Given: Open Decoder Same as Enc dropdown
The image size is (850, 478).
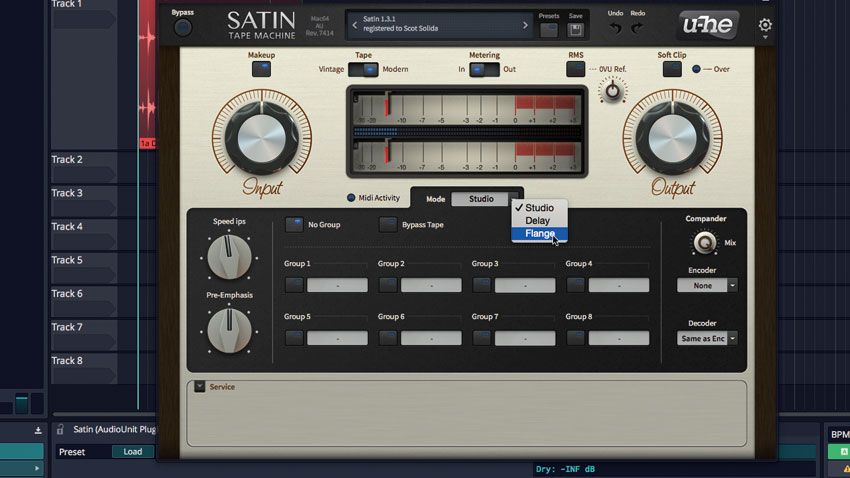Looking at the screenshot, I should 707,339.
